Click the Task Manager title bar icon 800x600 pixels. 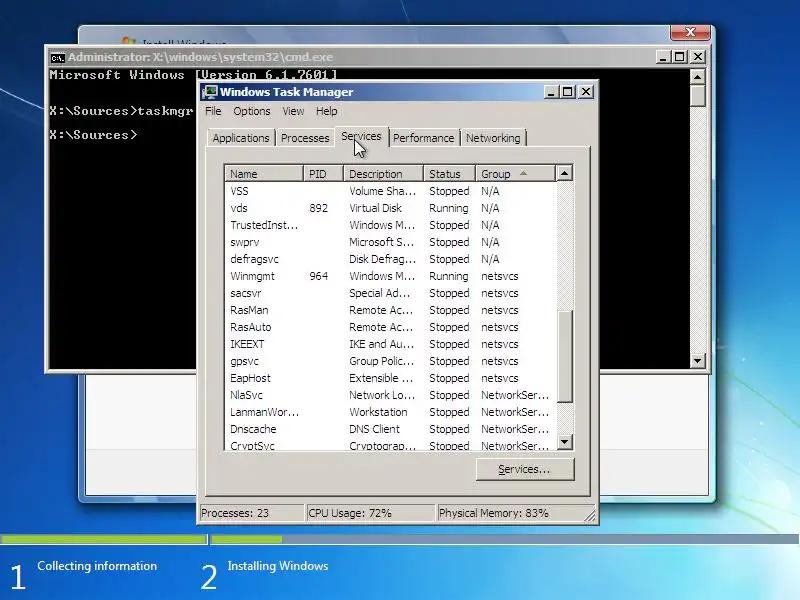coord(210,92)
